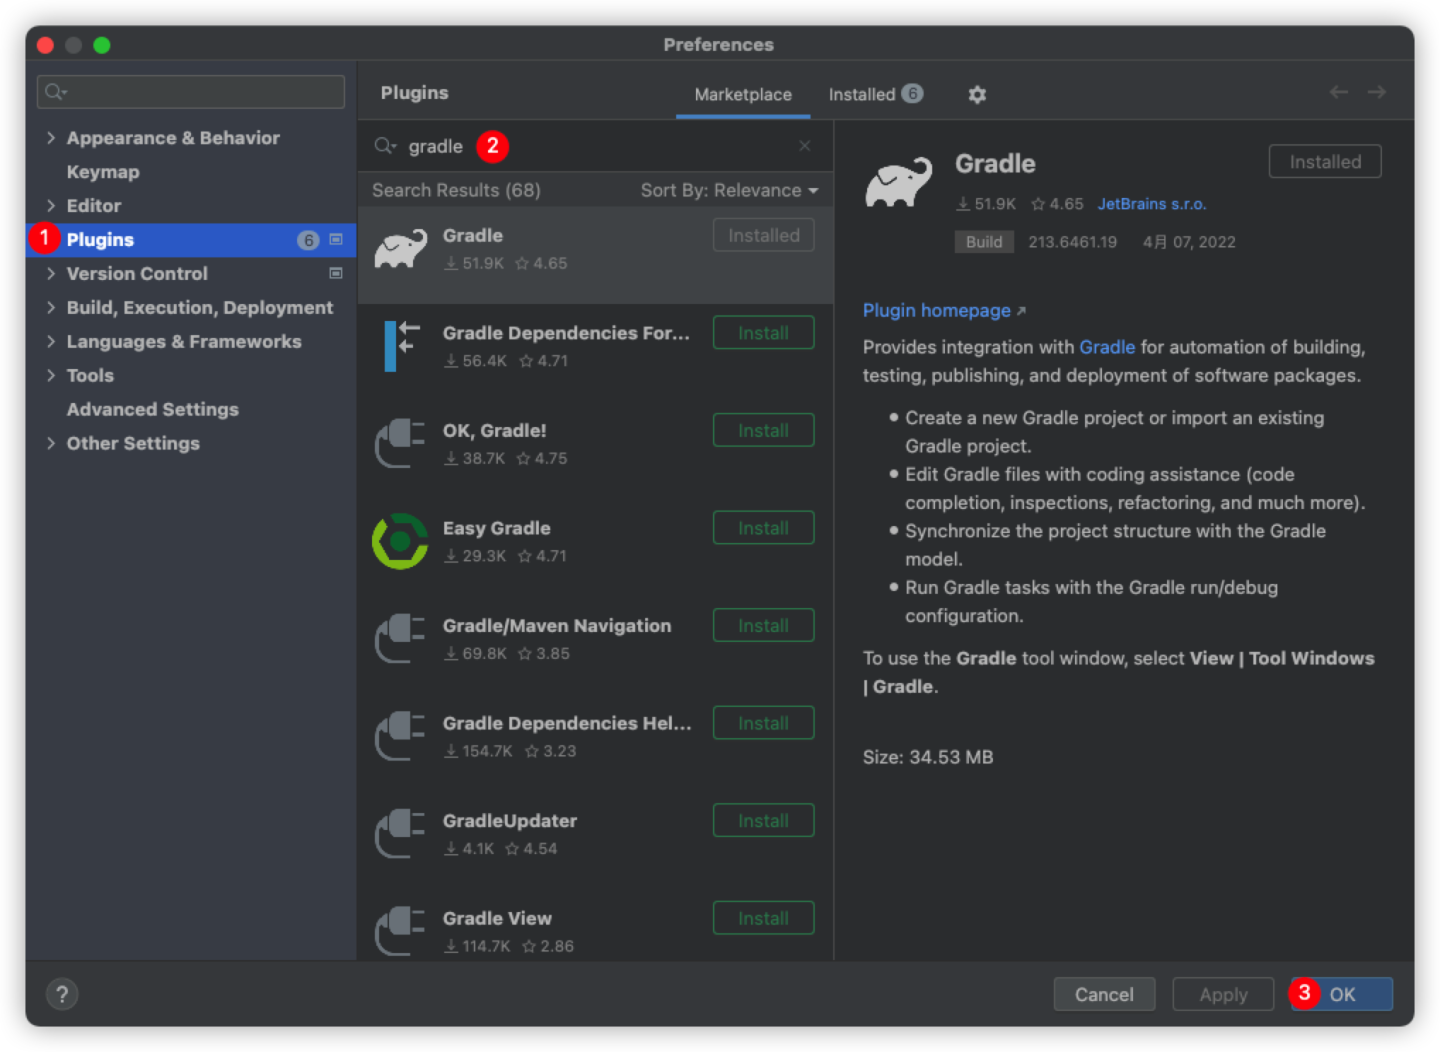Expand the Other Settings section

pos(50,443)
